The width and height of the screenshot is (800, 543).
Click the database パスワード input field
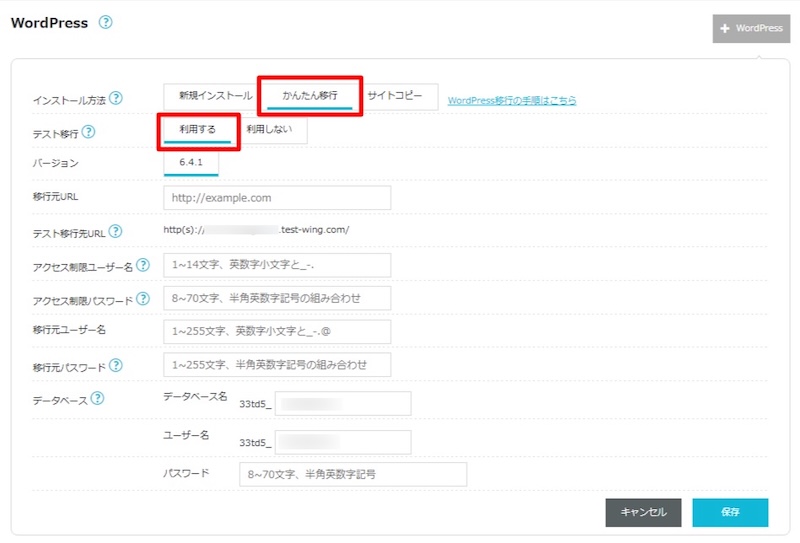[x=352, y=474]
